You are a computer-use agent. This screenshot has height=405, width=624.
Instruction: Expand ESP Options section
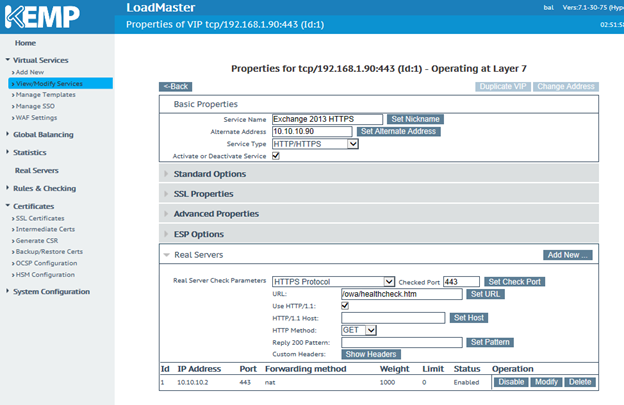tap(379, 234)
